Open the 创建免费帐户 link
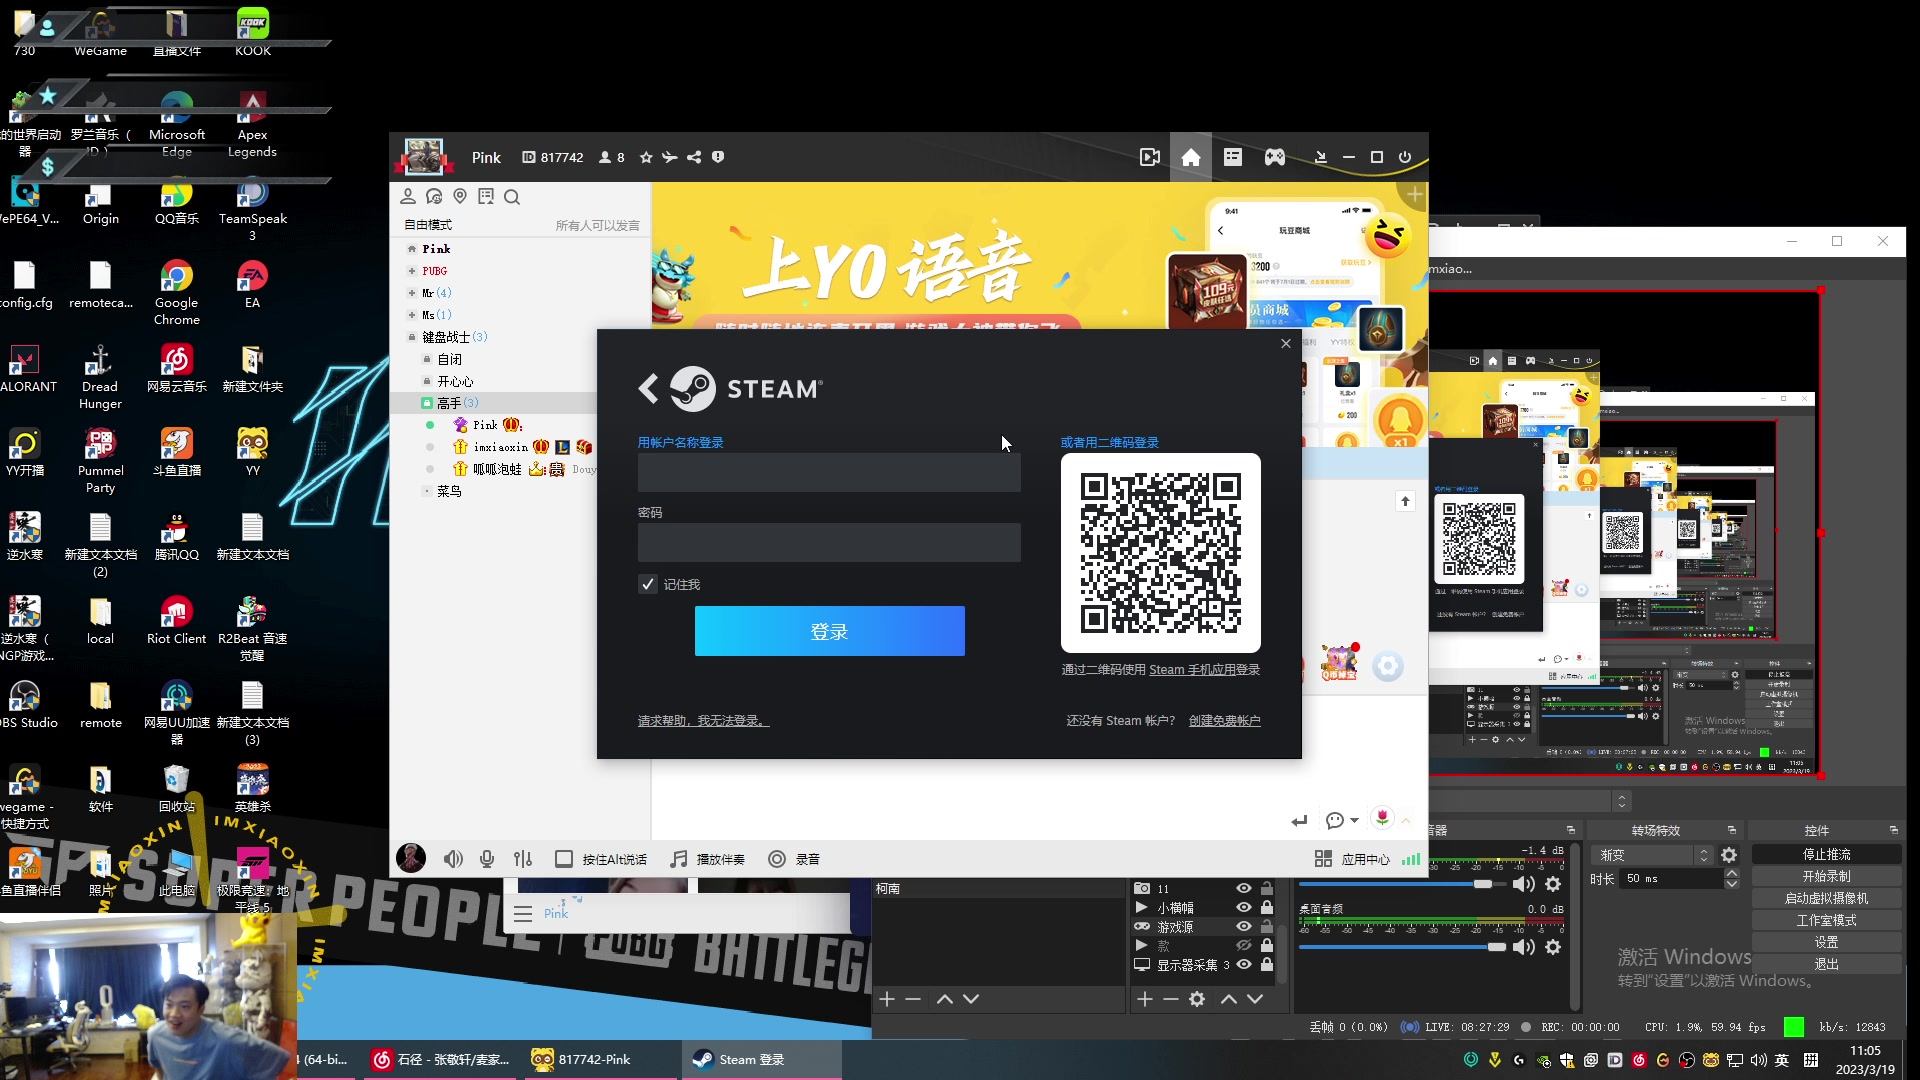This screenshot has height=1080, width=1920. pos(1225,720)
